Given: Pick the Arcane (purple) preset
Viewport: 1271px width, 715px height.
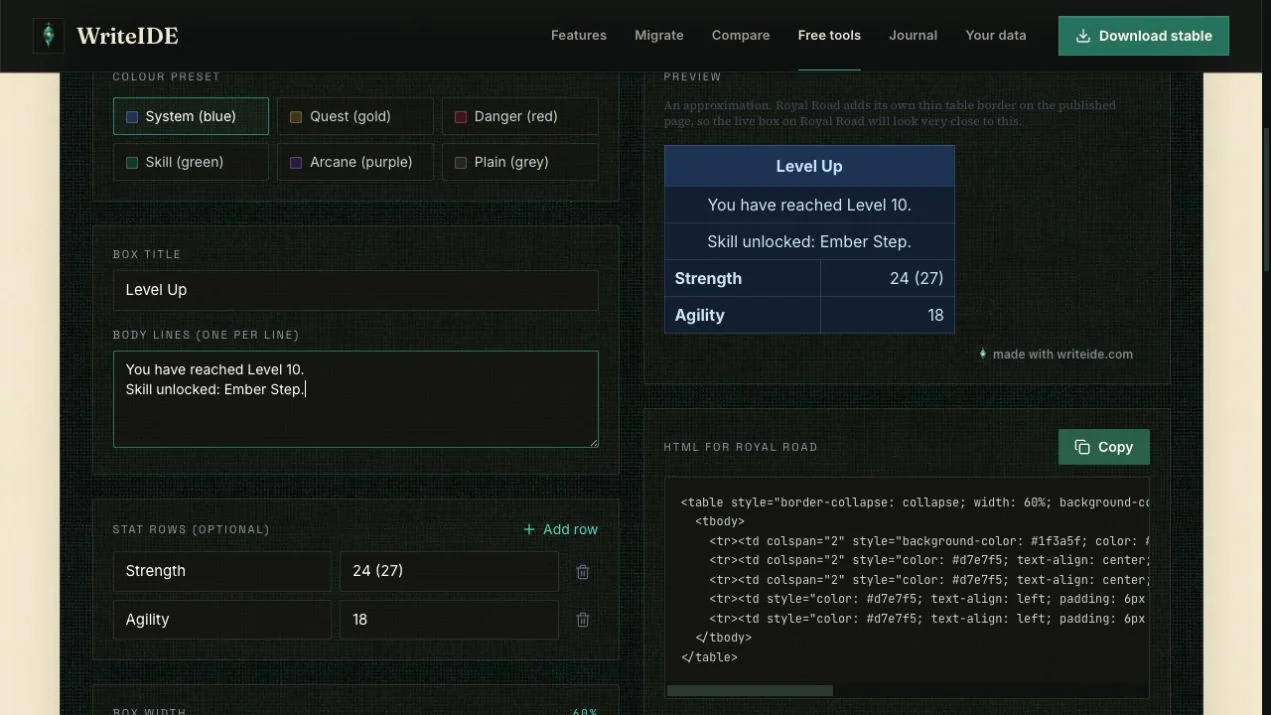Looking at the screenshot, I should point(355,162).
